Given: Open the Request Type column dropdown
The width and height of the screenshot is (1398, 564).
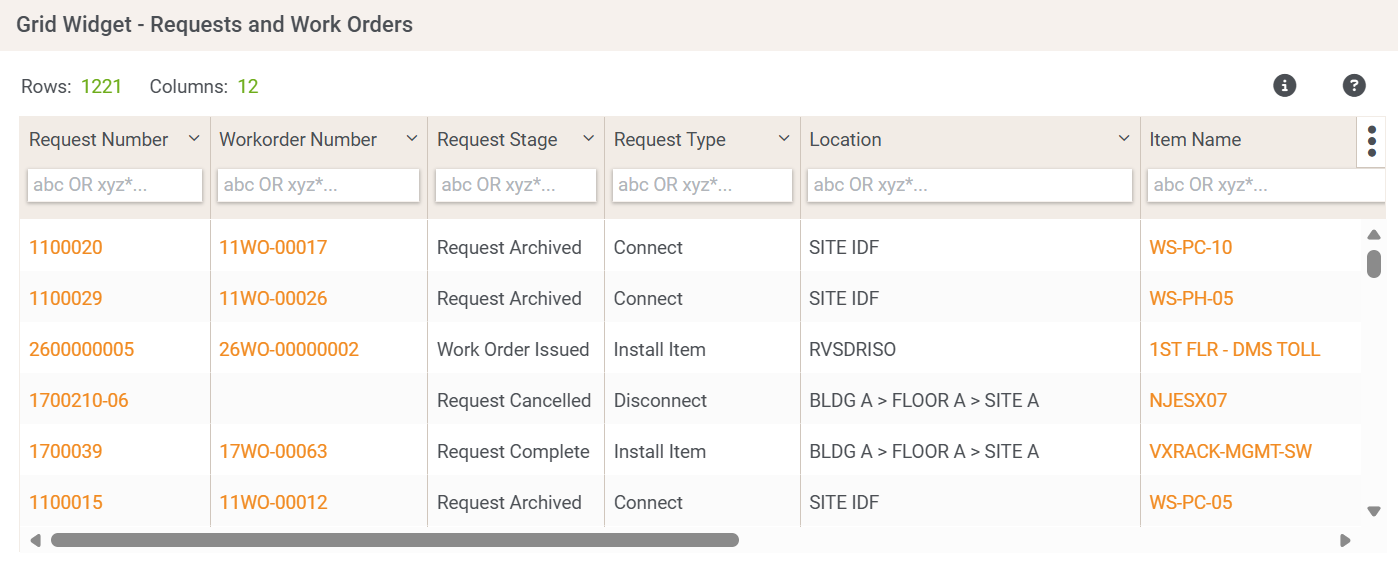Looking at the screenshot, I should point(784,139).
